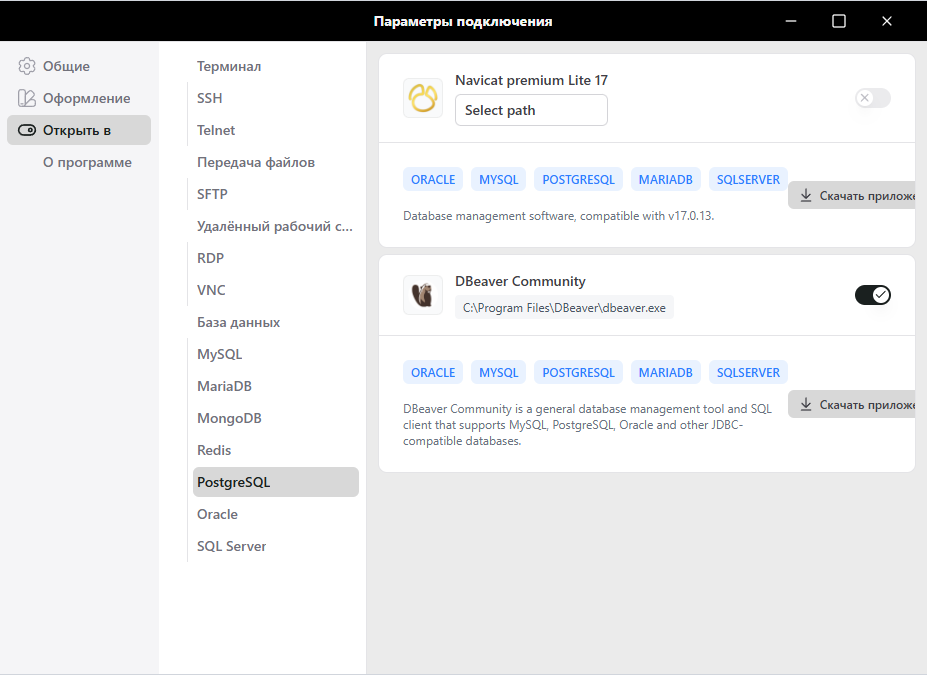The height and width of the screenshot is (675, 927).
Task: Click the POSTGRESQL tag under Navicat
Action: pos(578,180)
